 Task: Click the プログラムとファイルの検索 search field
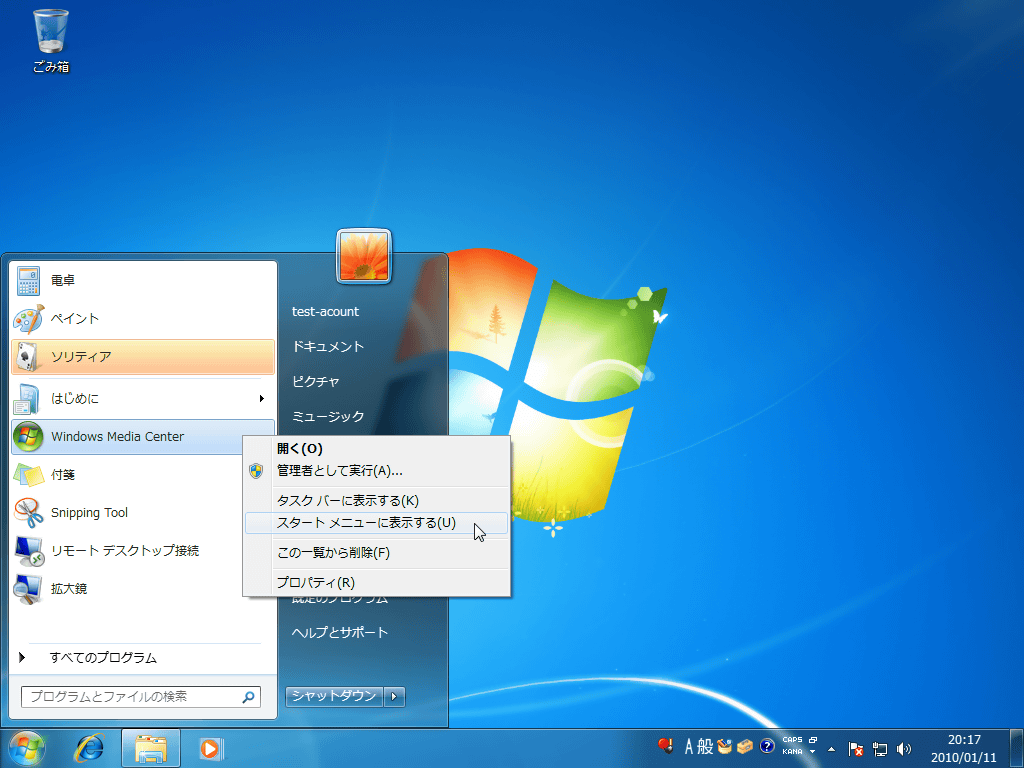(x=140, y=697)
